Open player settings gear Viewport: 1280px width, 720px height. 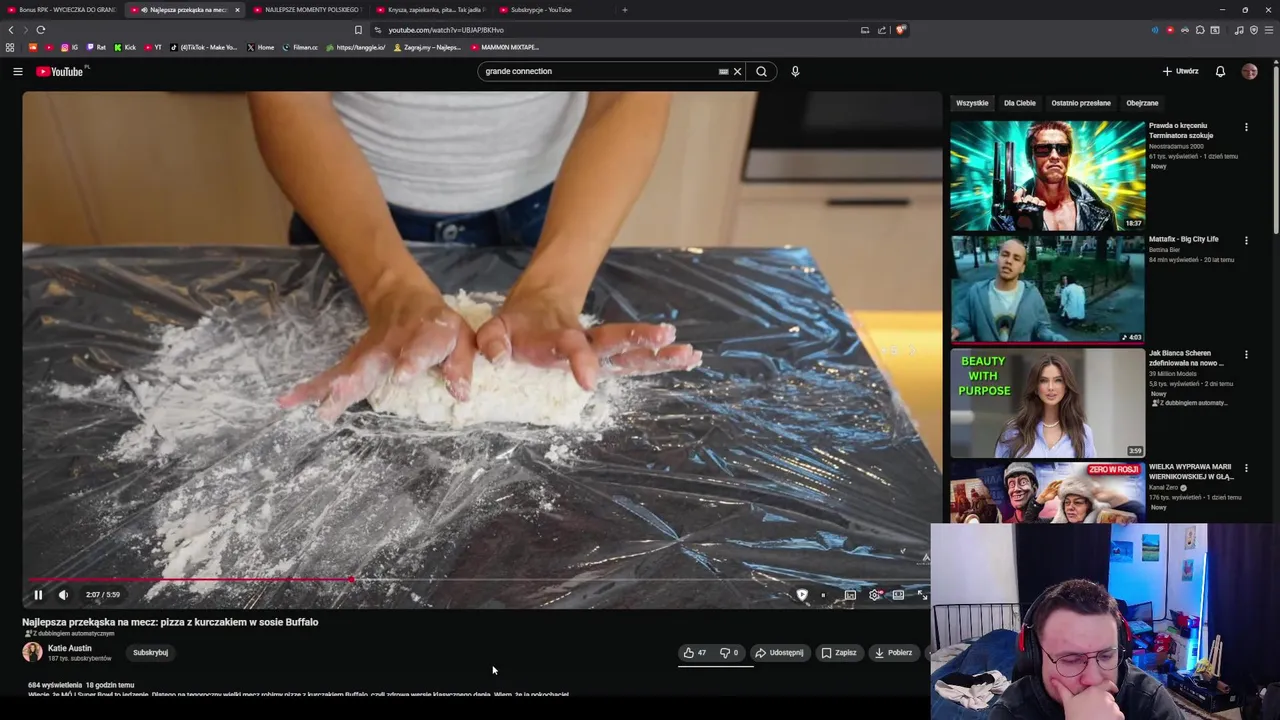(875, 595)
